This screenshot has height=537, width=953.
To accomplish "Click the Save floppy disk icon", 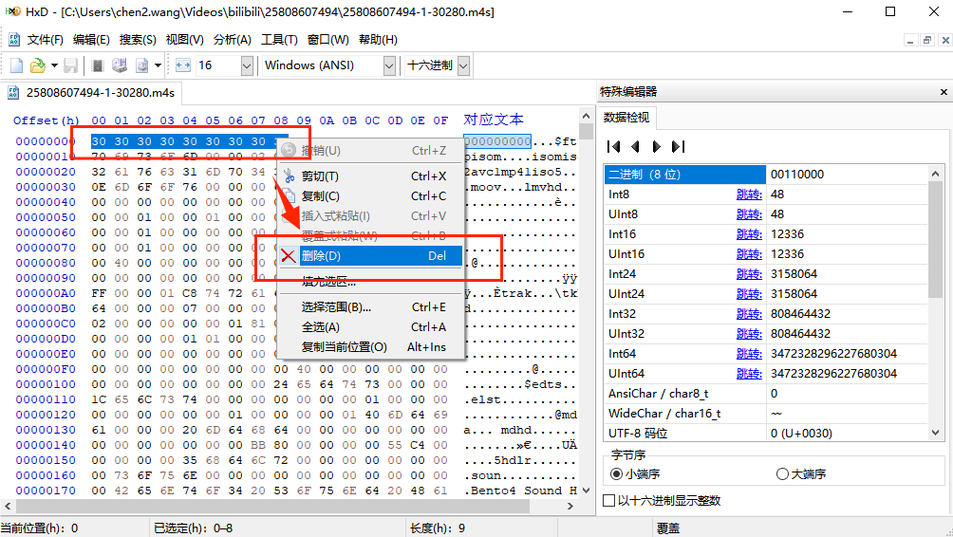I will 71,66.
